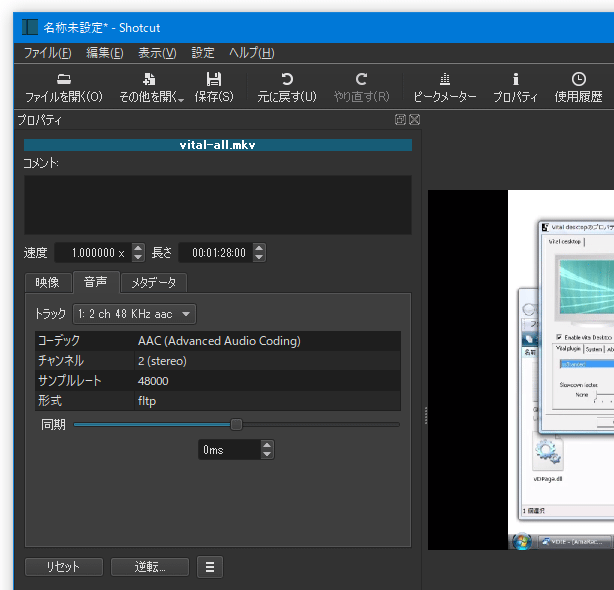This screenshot has height=590, width=614.
Task: Switch to the メタデータ tab
Action: pos(154,283)
